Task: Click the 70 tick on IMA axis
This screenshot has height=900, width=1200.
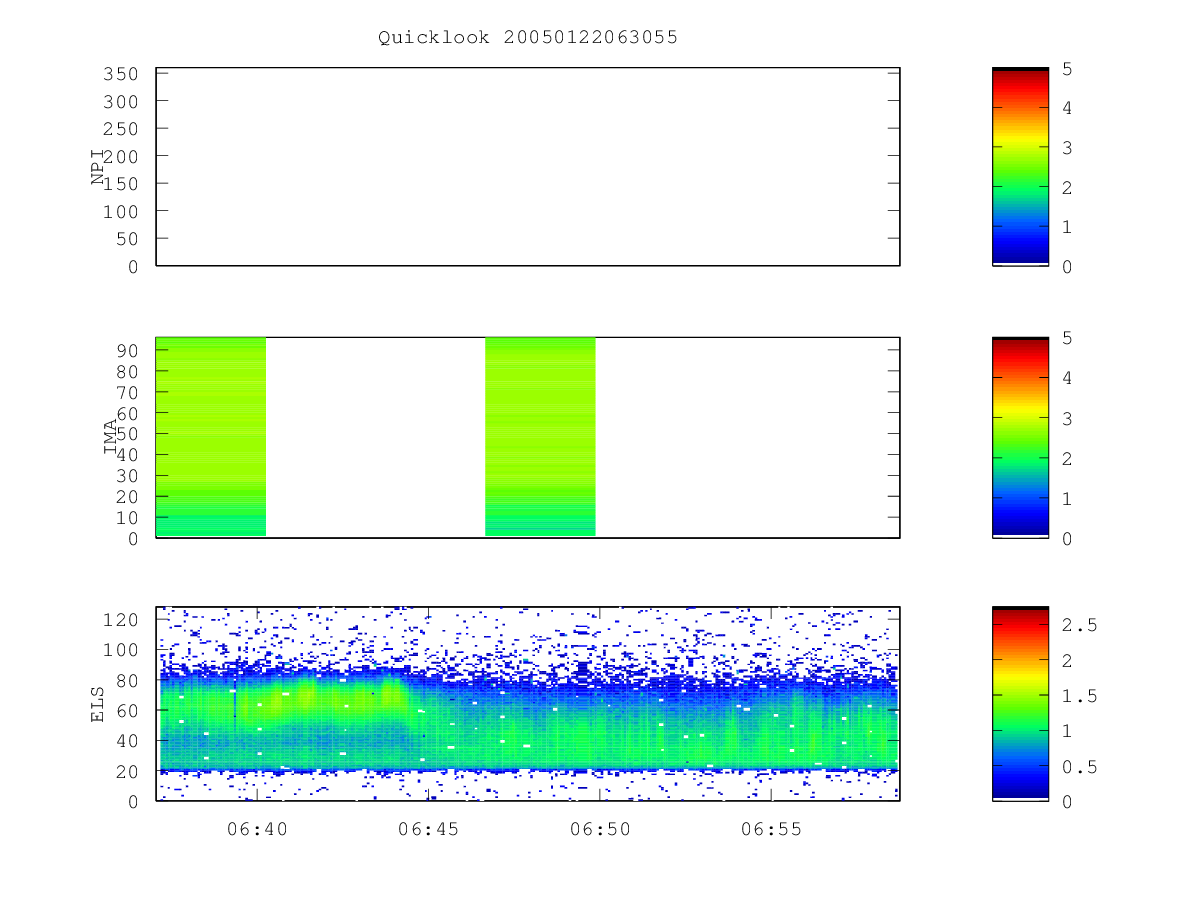Action: pos(126,392)
